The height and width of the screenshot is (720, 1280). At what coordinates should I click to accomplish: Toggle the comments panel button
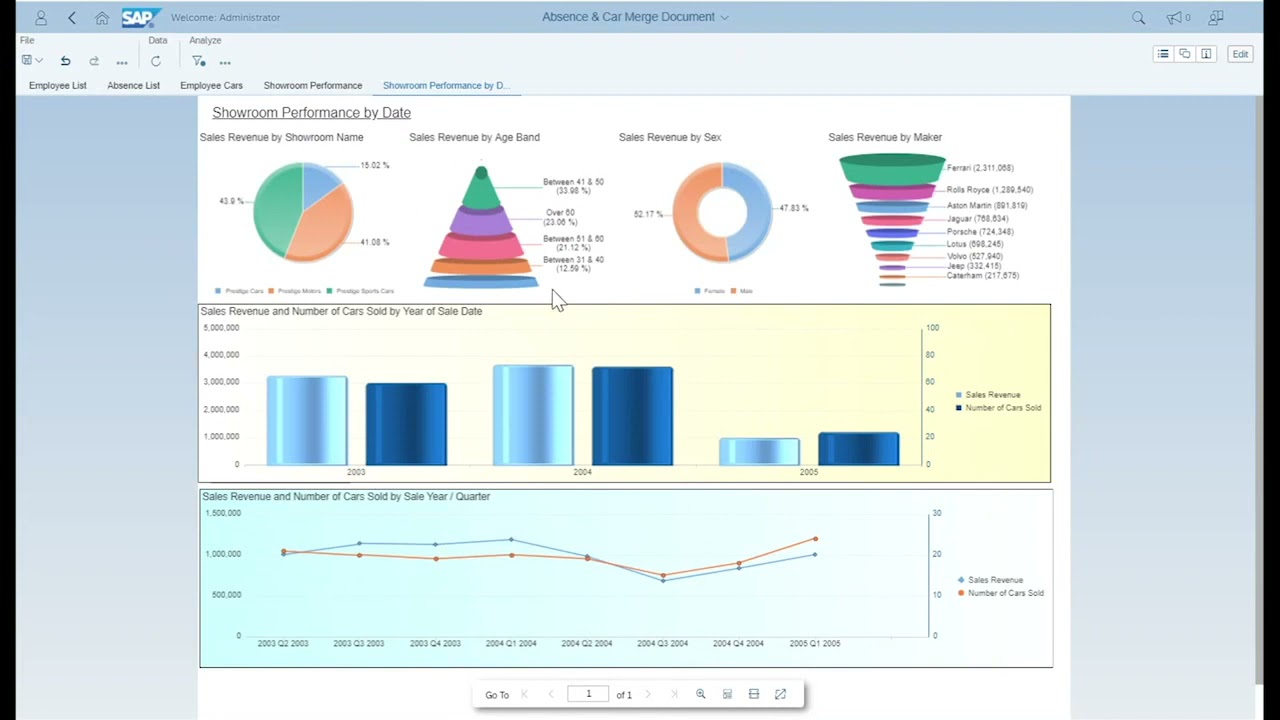point(1184,54)
